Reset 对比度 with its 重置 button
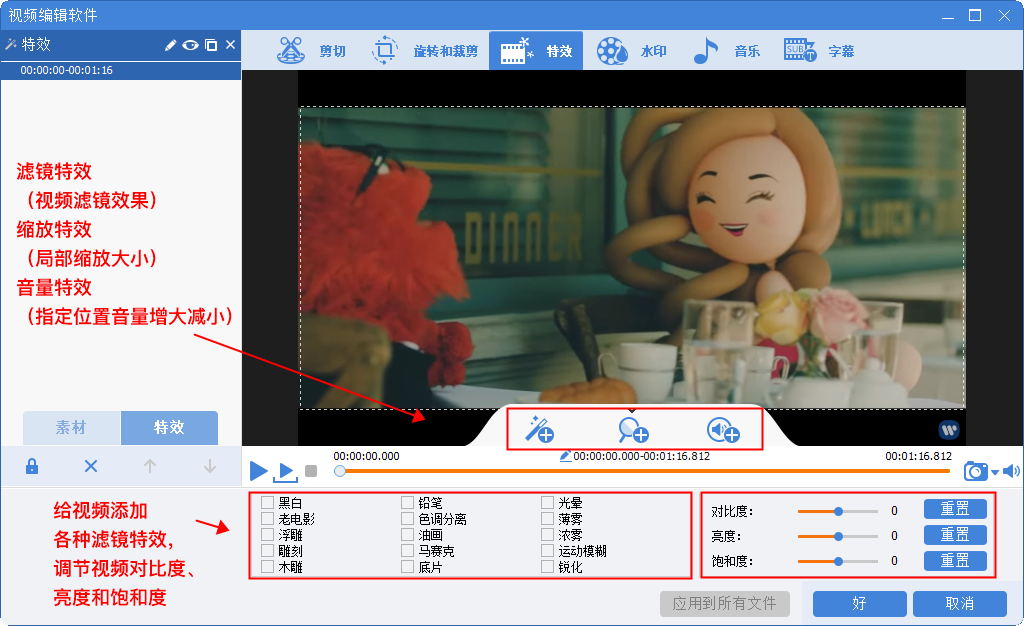1024x626 pixels. click(x=955, y=509)
